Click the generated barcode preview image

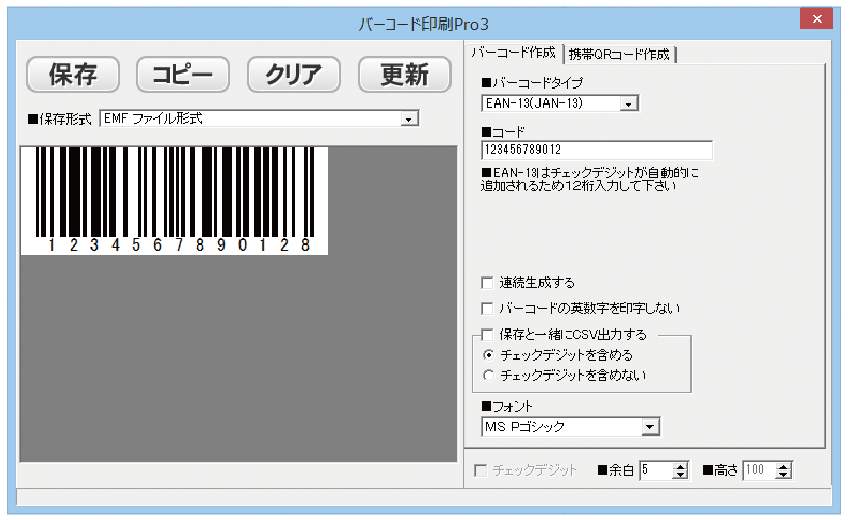click(x=174, y=200)
